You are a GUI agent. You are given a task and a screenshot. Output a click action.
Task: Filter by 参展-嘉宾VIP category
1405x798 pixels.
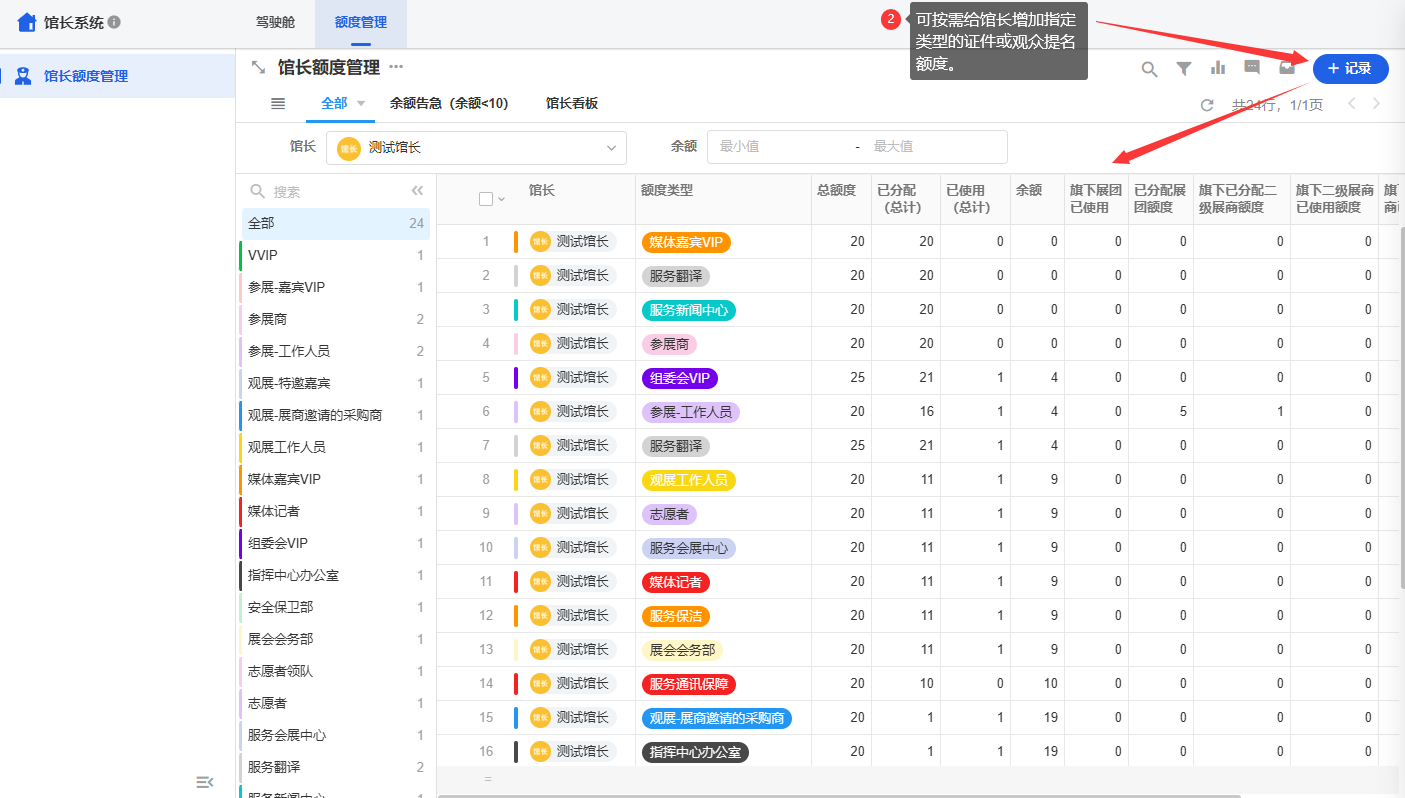pyautogui.click(x=336, y=287)
